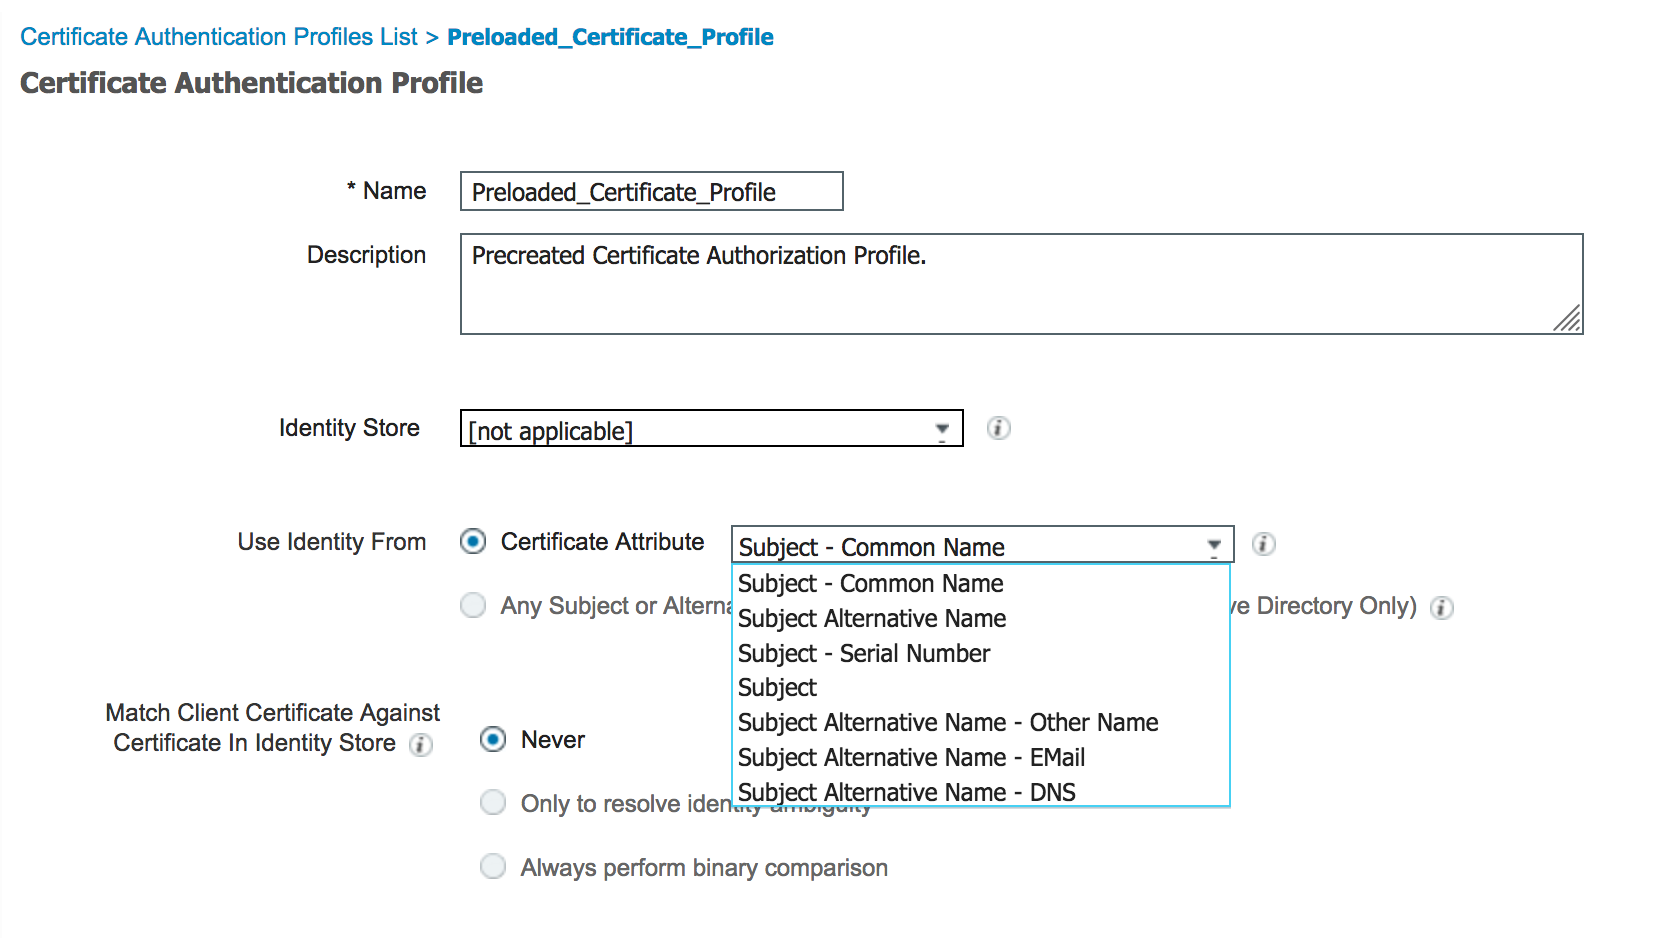Screen dimensions: 1672x938
Task: Select Any Subject or Alternative radio button
Action: pyautogui.click(x=473, y=606)
